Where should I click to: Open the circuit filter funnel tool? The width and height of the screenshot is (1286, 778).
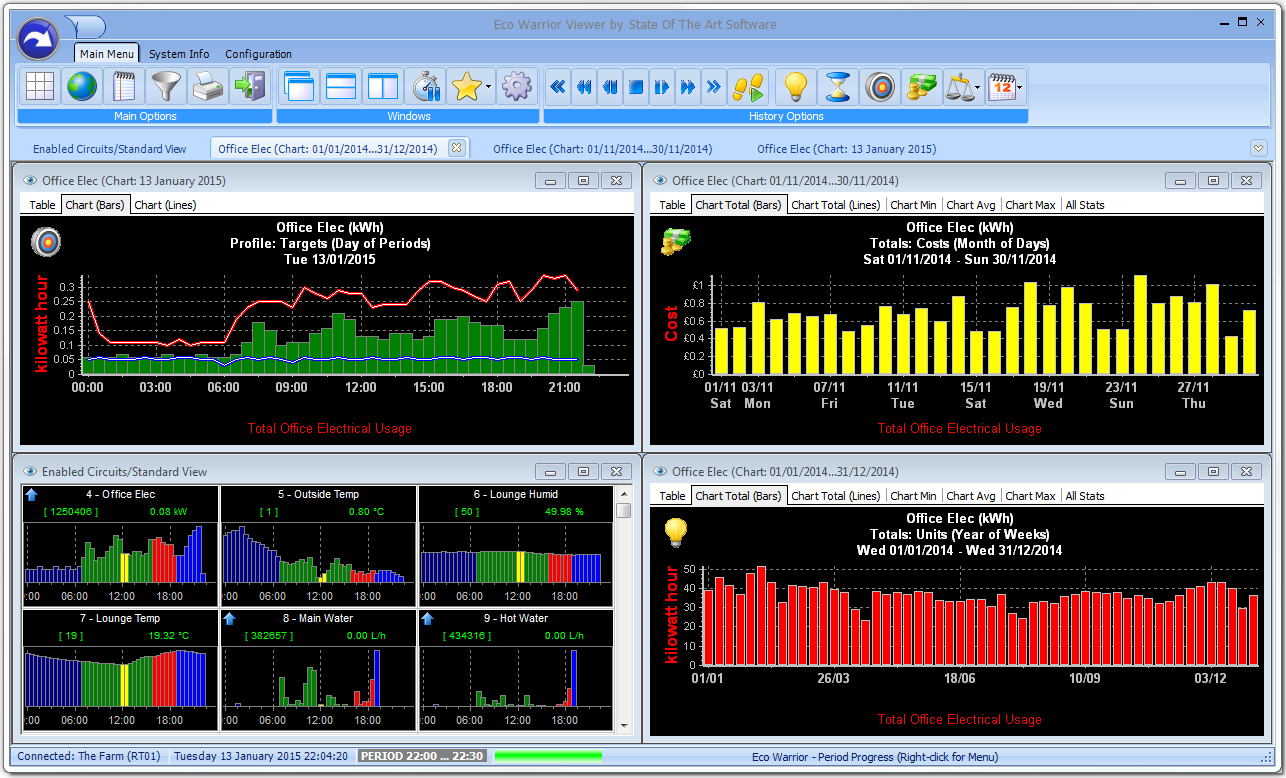[x=165, y=86]
